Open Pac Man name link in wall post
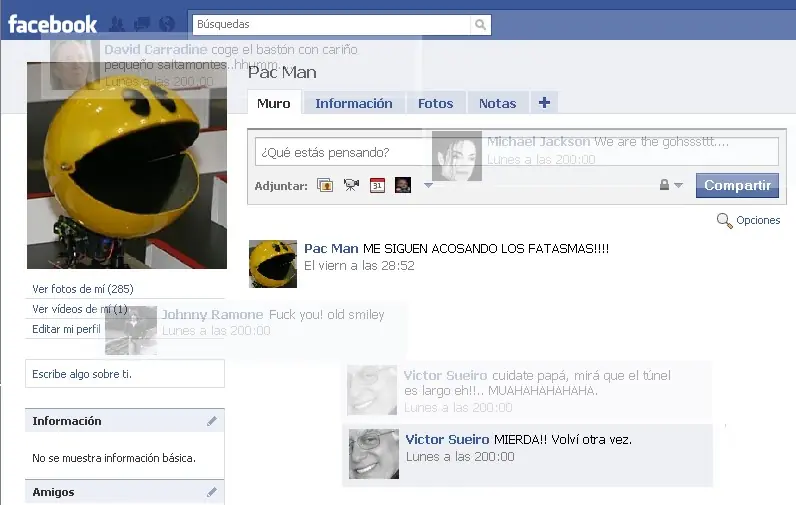 click(x=331, y=249)
